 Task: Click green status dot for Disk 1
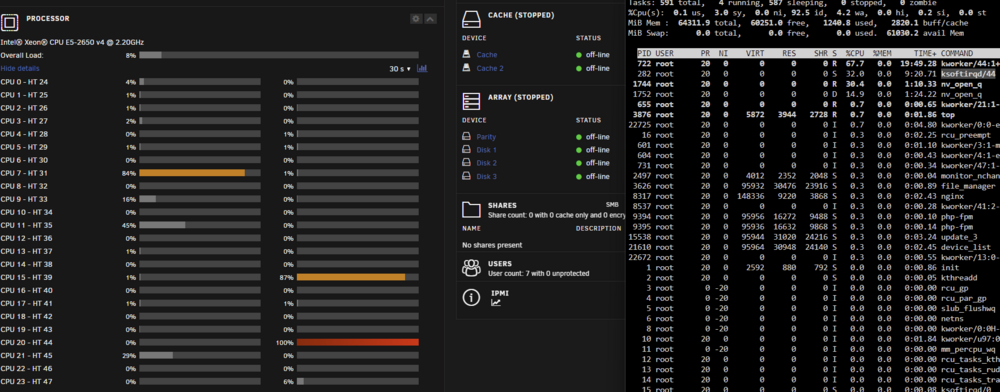click(579, 150)
